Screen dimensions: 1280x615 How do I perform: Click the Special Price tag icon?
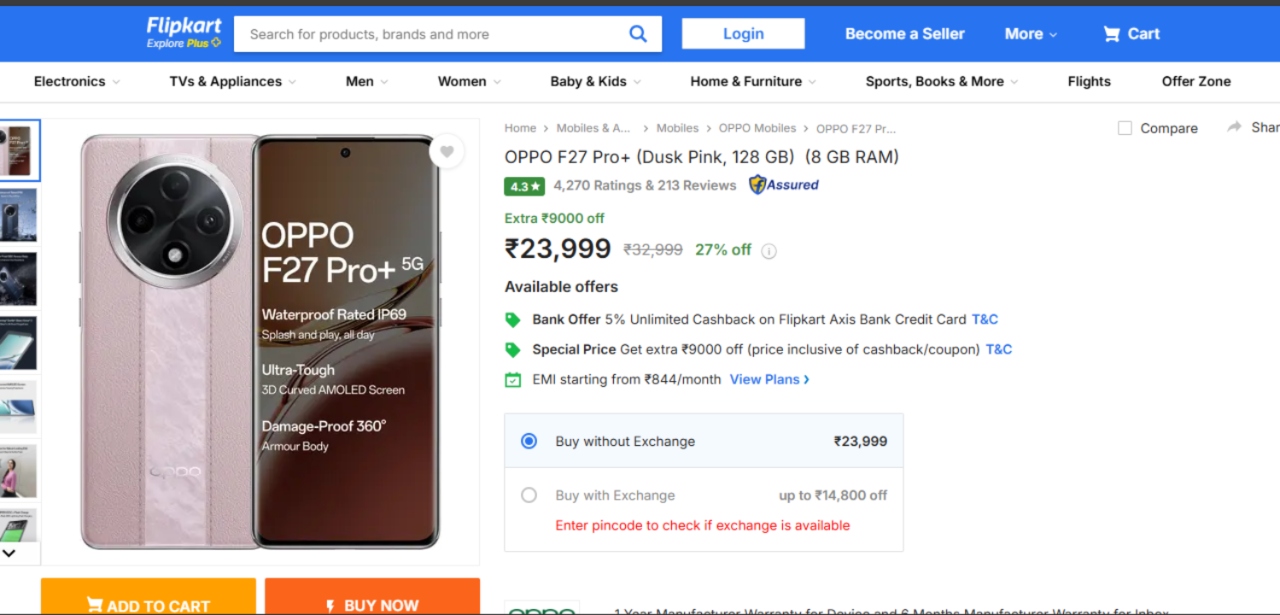tap(513, 350)
